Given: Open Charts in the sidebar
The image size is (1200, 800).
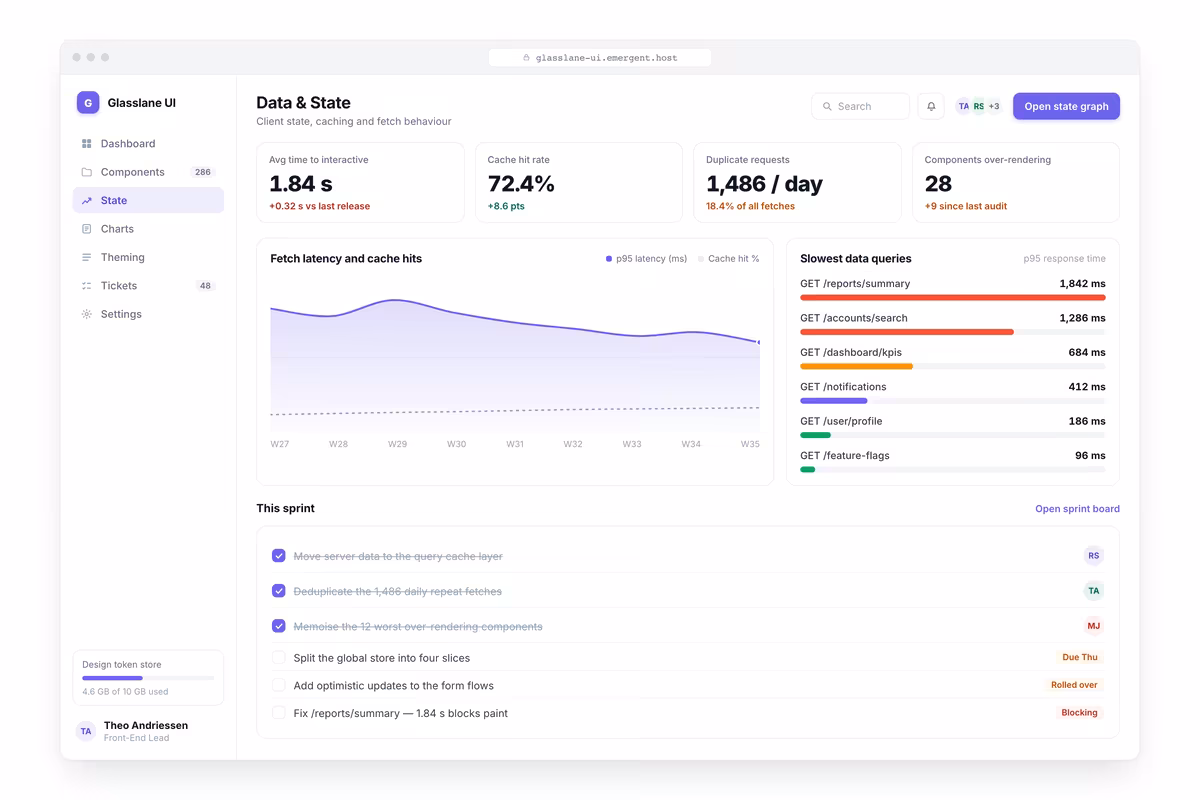Looking at the screenshot, I should click(x=148, y=229).
